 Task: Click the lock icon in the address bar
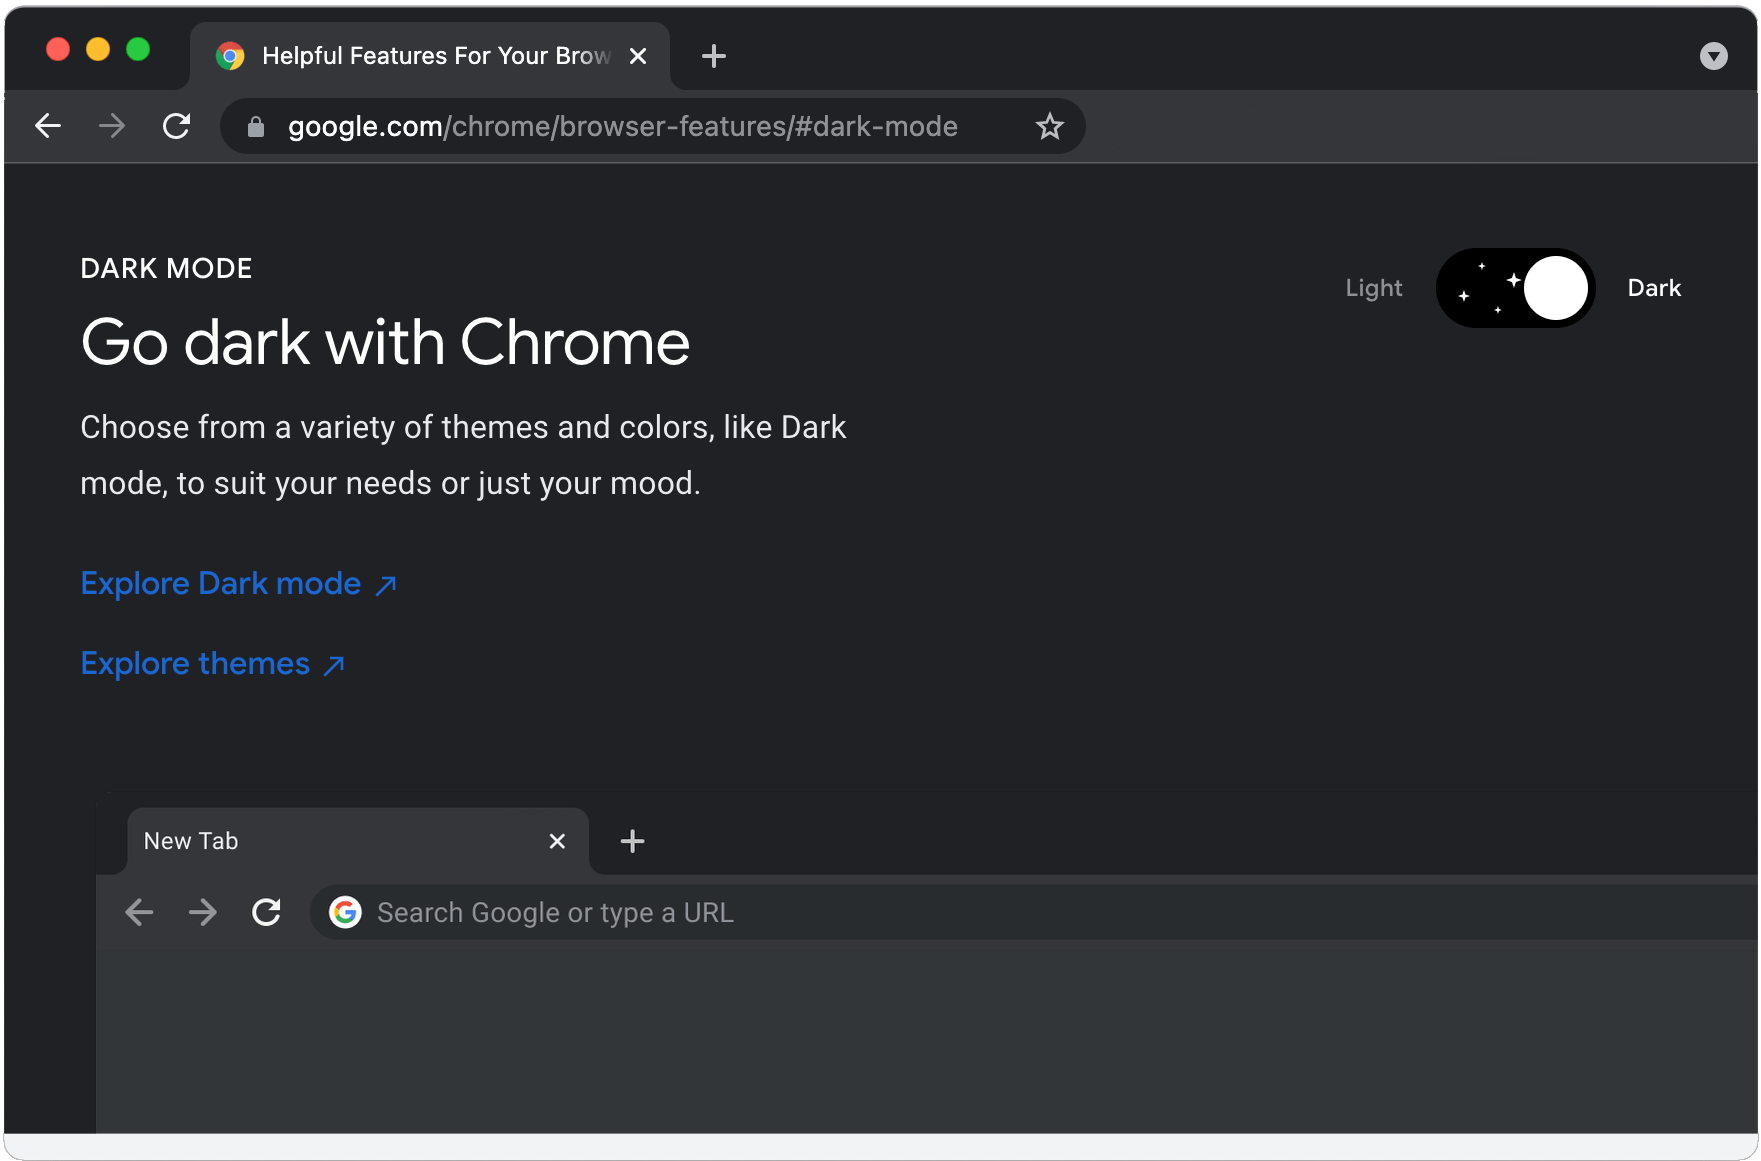pyautogui.click(x=255, y=126)
